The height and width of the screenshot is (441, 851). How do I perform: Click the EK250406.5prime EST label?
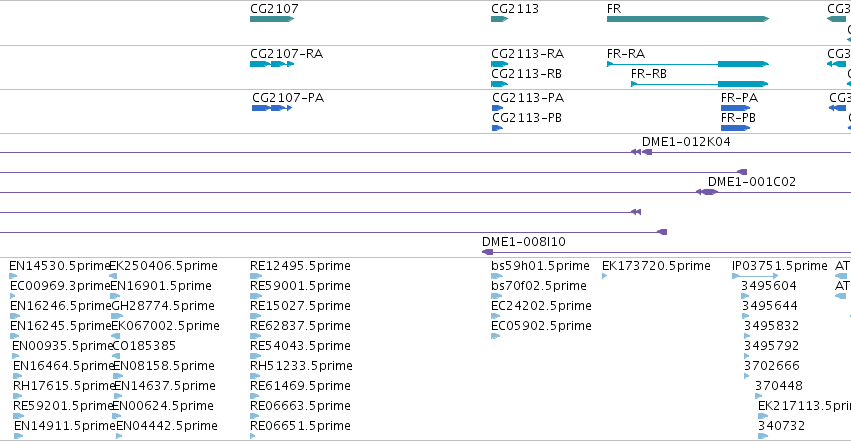[163, 266]
